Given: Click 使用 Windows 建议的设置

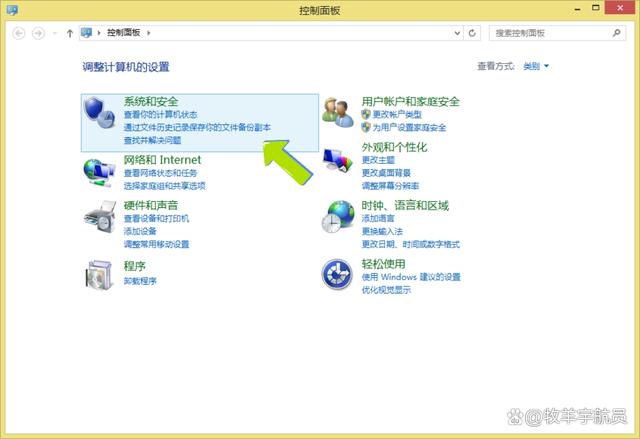Looking at the screenshot, I should (411, 277).
